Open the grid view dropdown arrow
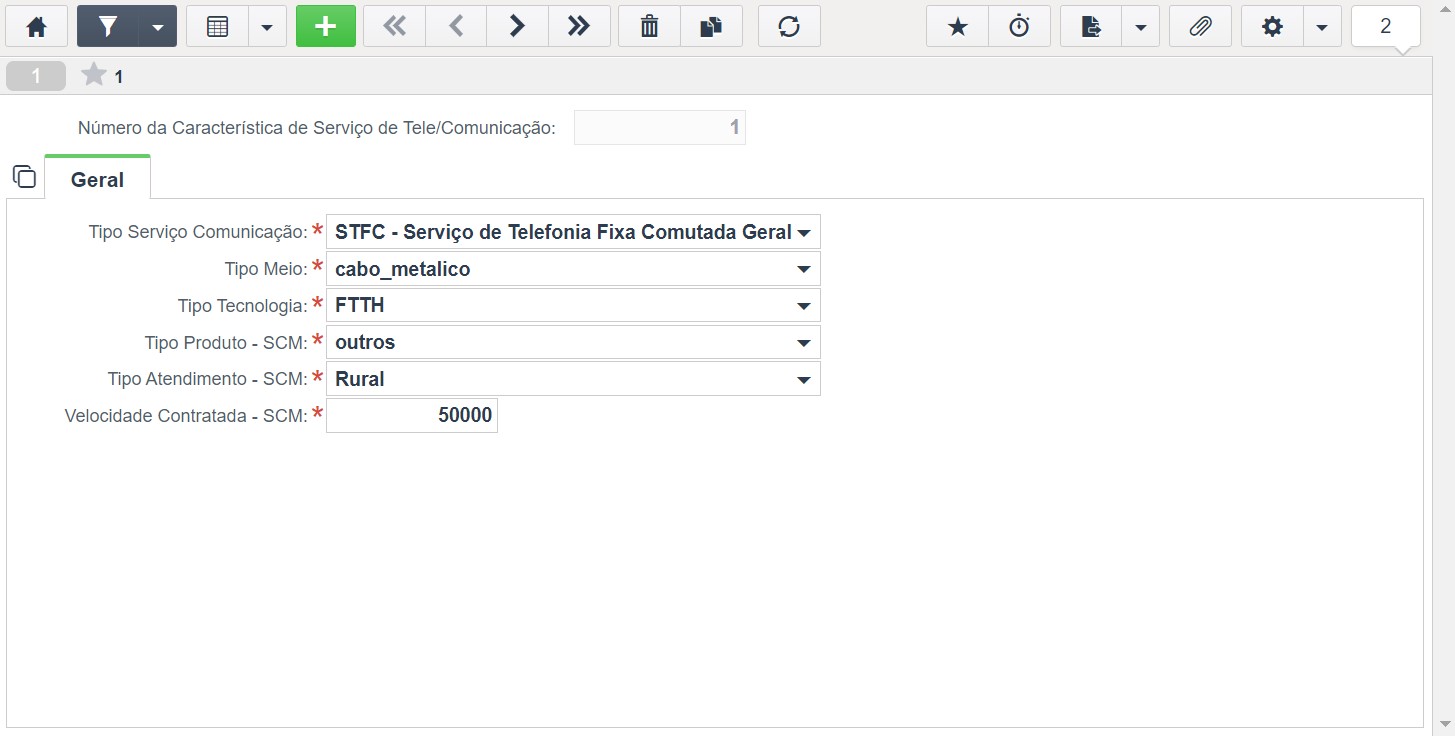 coord(267,27)
